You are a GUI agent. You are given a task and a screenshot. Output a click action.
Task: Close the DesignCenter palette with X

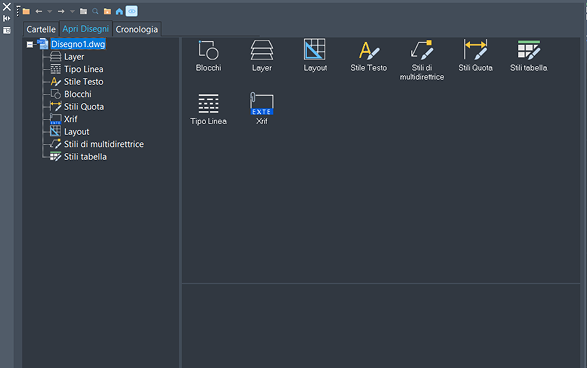[x=7, y=6]
